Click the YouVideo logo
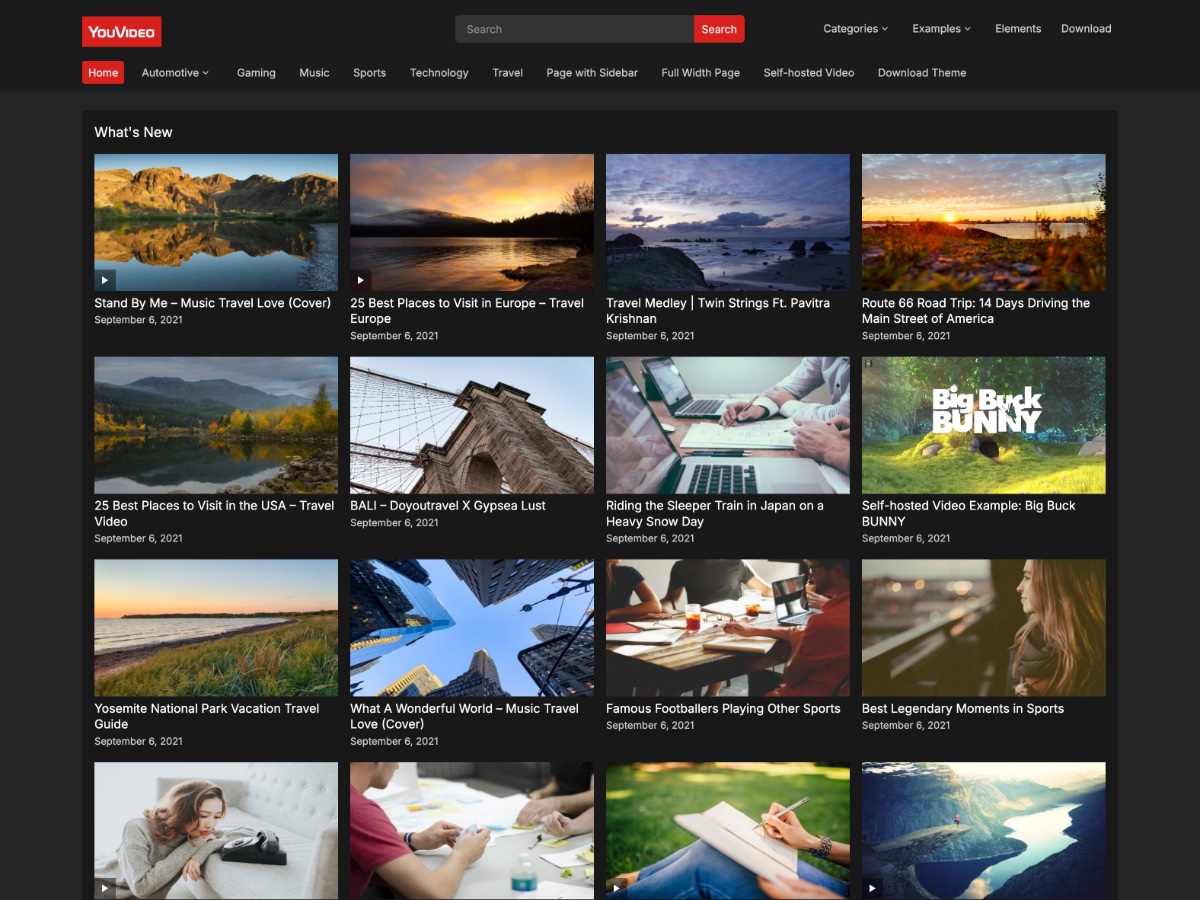The width and height of the screenshot is (1200, 900). tap(121, 31)
